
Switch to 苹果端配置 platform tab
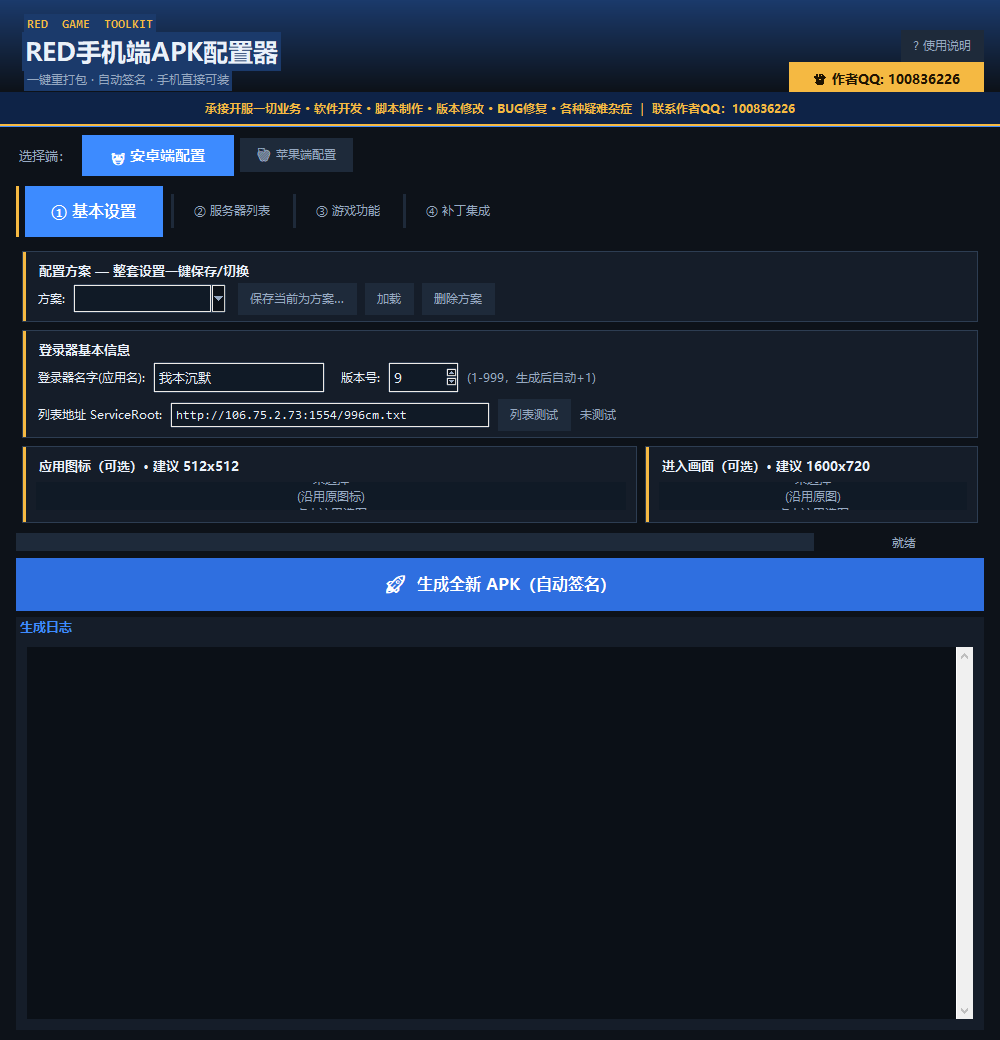coord(296,155)
